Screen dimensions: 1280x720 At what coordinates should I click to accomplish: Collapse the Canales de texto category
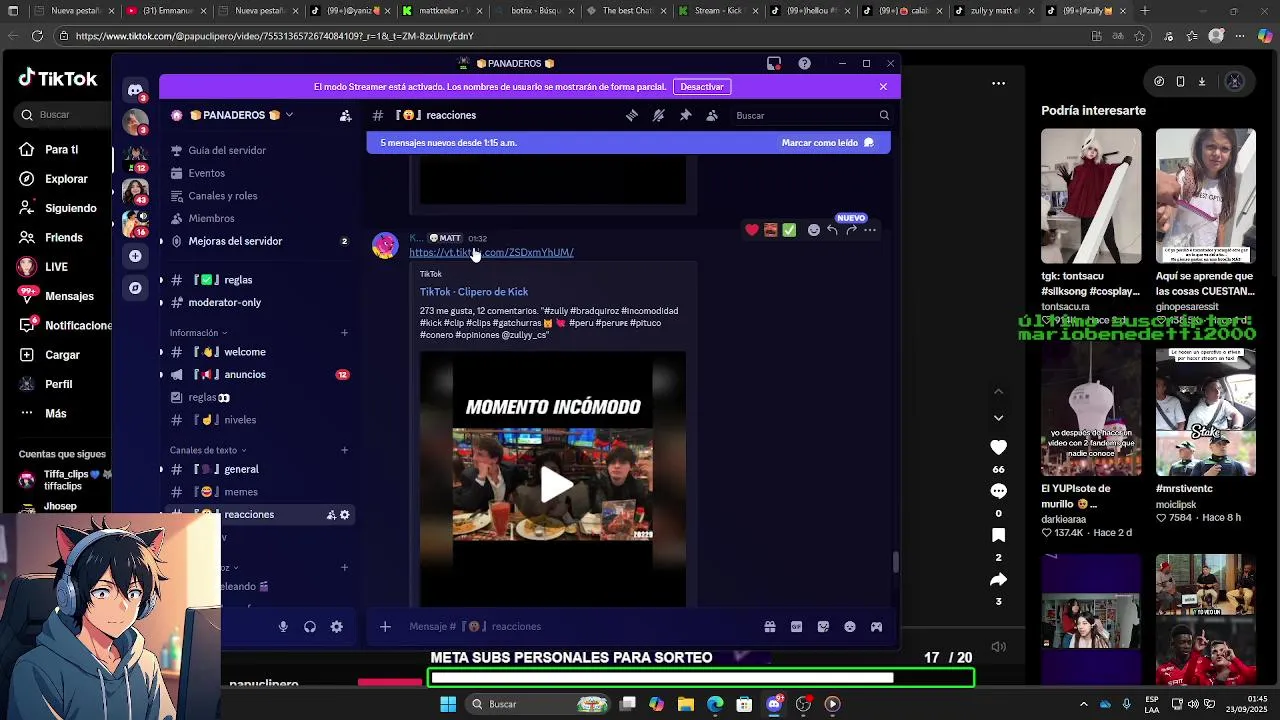tap(208, 450)
